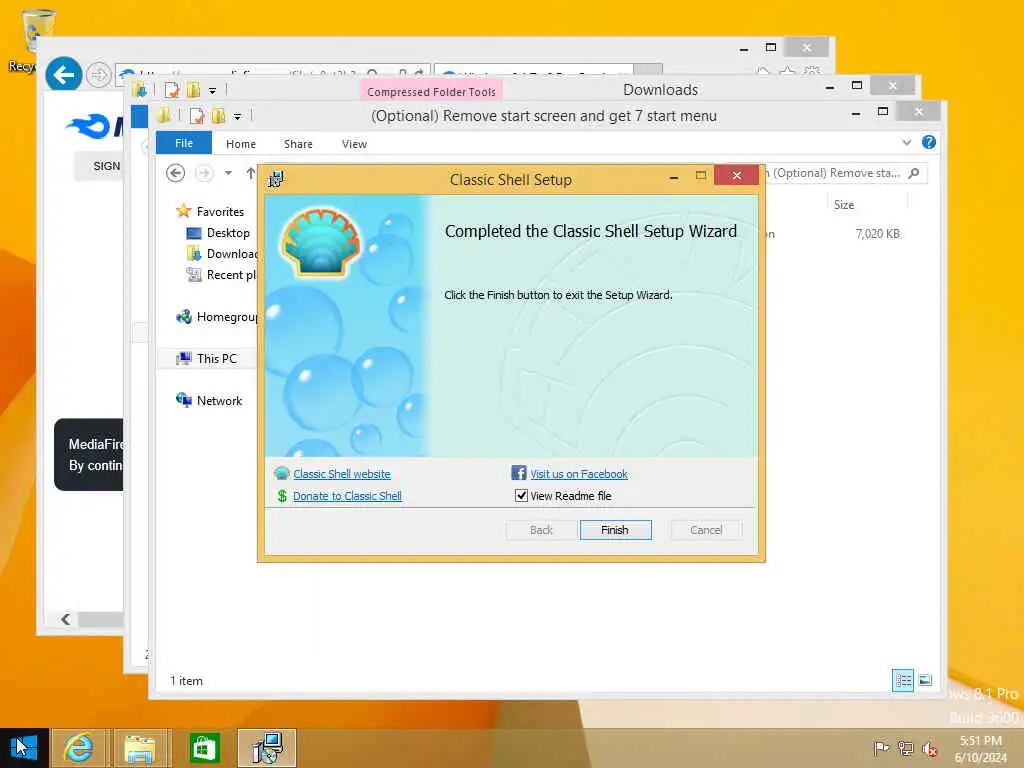Click the Up one level arrow
This screenshot has width=1024, height=768.
click(251, 173)
